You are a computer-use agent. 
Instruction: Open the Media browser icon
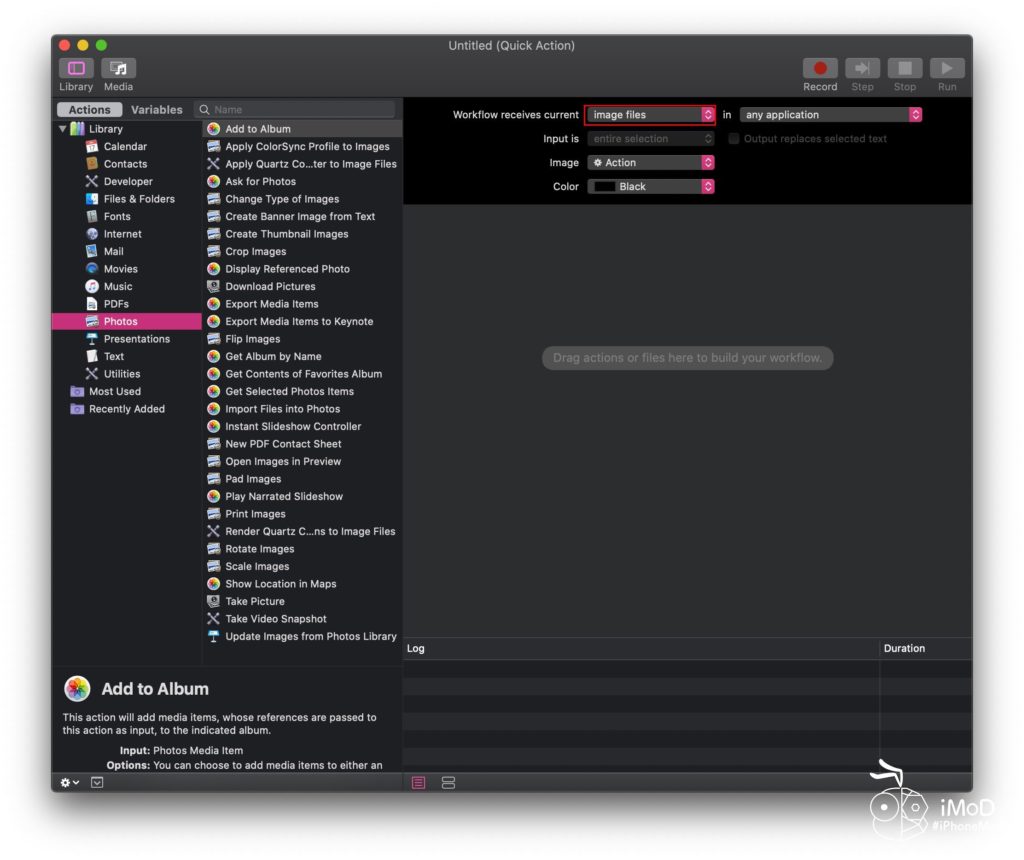point(118,69)
